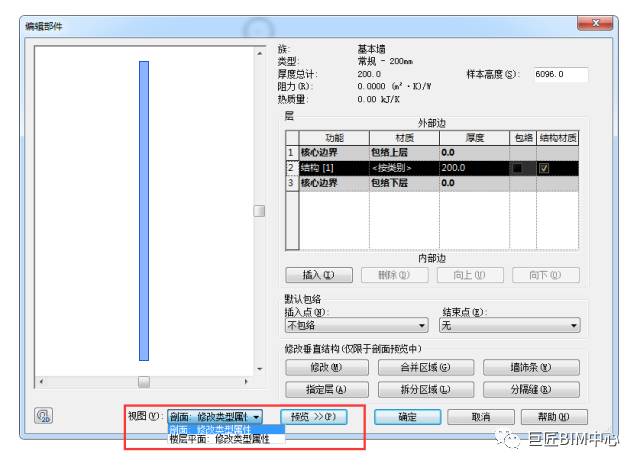Click the 预览 toggle button
Screen dimensions: 640x467
pos(313,417)
